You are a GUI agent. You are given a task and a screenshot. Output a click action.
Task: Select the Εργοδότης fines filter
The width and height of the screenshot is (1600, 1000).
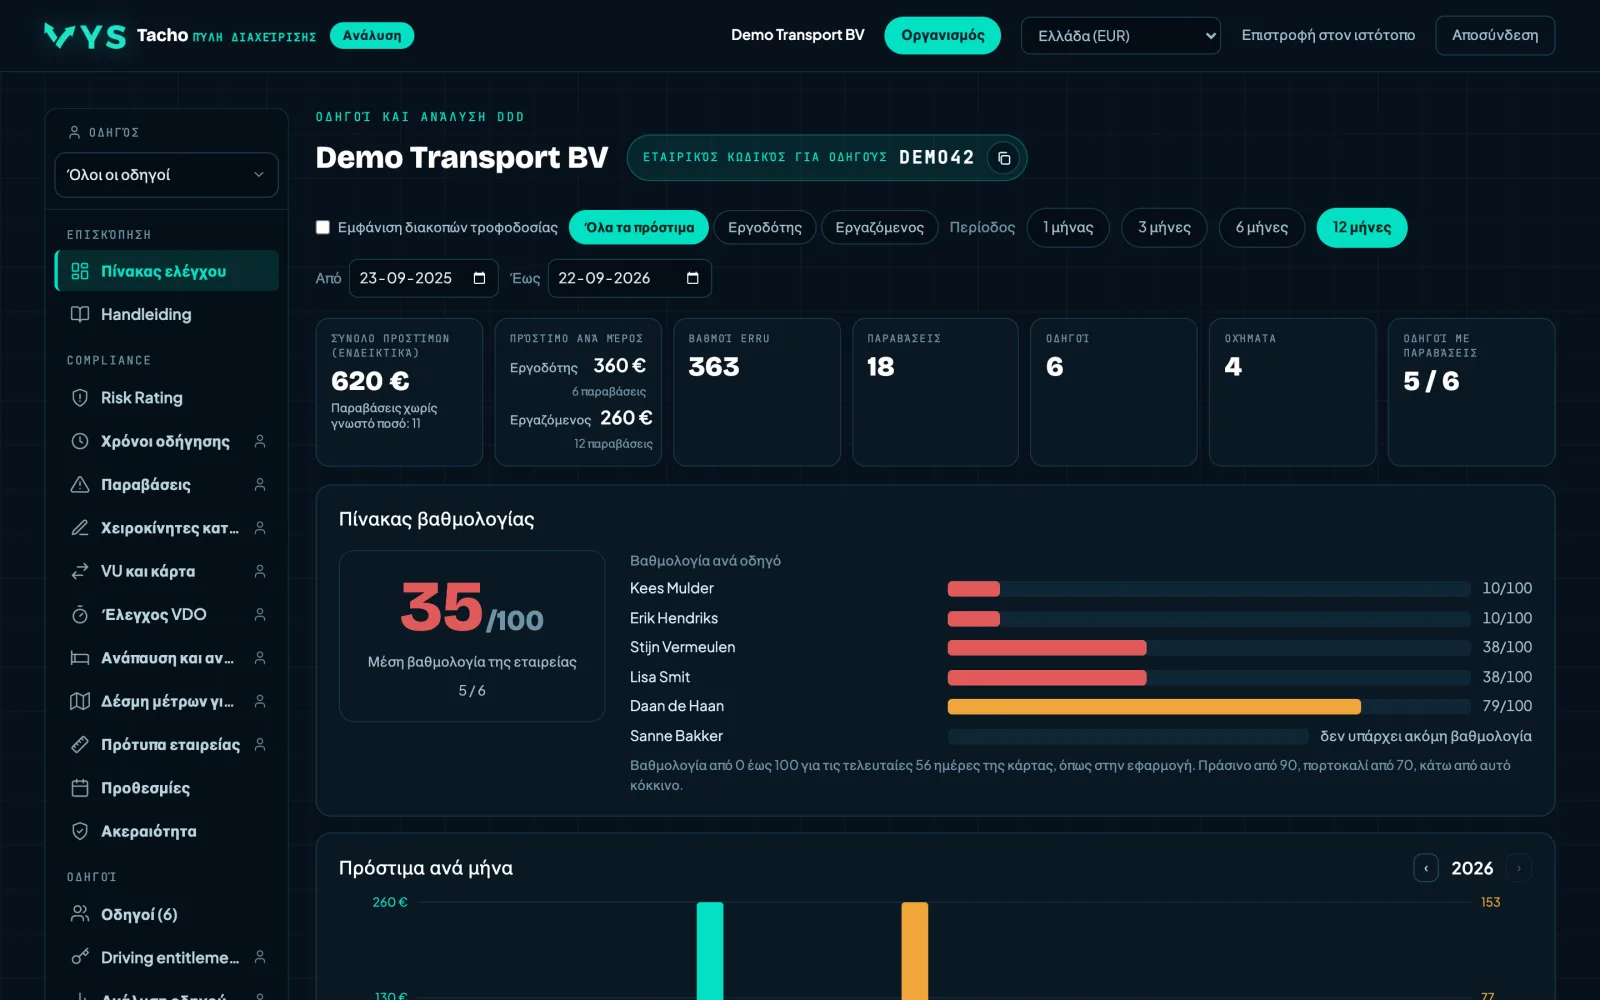[x=765, y=227]
